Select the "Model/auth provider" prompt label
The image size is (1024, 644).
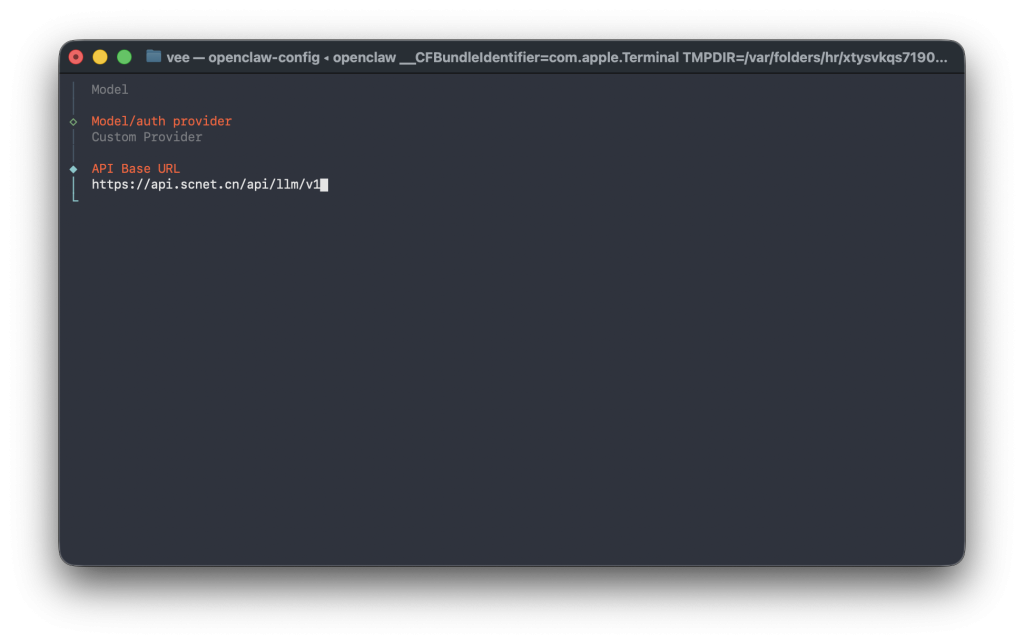click(161, 121)
